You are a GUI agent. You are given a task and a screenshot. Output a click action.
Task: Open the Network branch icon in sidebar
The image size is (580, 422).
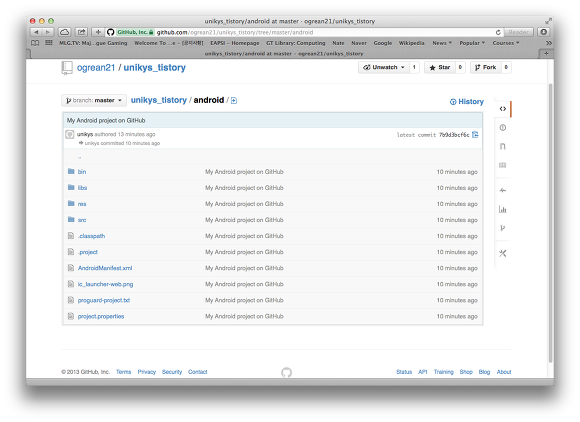502,228
